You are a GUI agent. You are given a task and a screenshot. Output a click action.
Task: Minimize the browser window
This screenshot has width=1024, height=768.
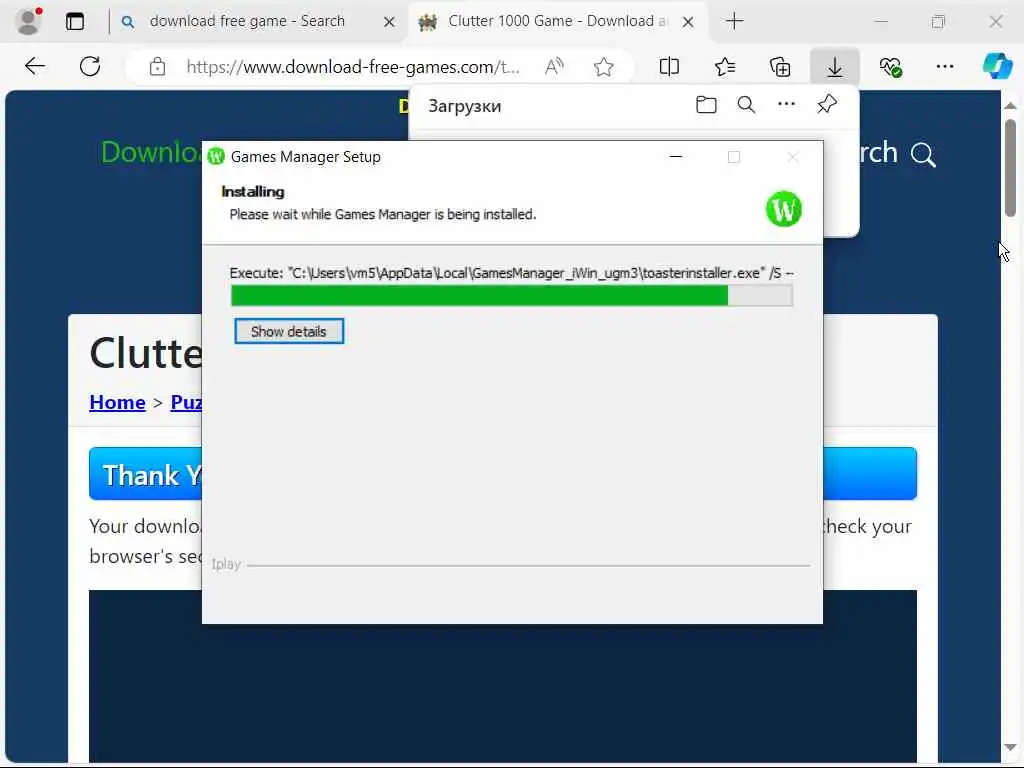[x=881, y=22]
